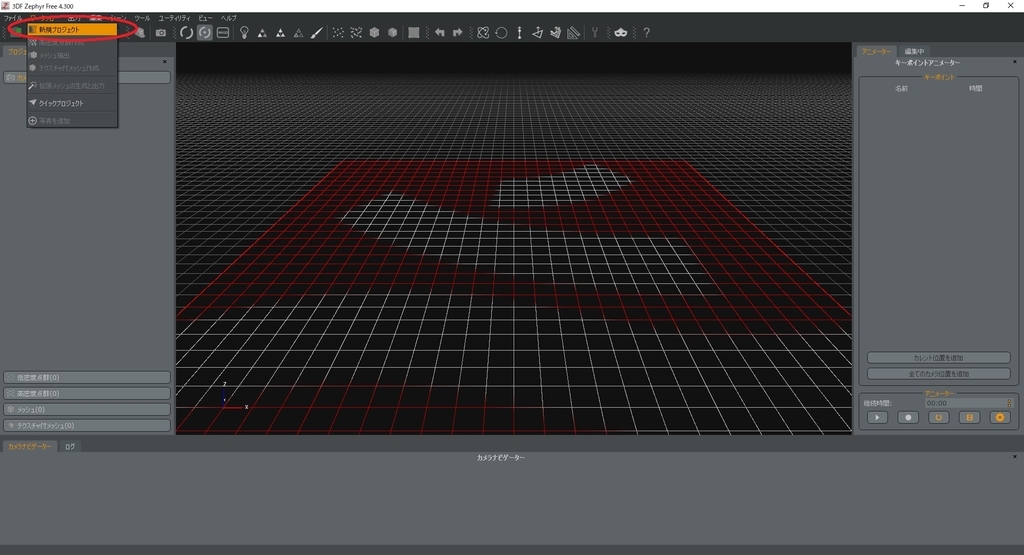This screenshot has width=1024, height=555.
Task: Toggle the light bulb lighting icon
Action: click(244, 33)
